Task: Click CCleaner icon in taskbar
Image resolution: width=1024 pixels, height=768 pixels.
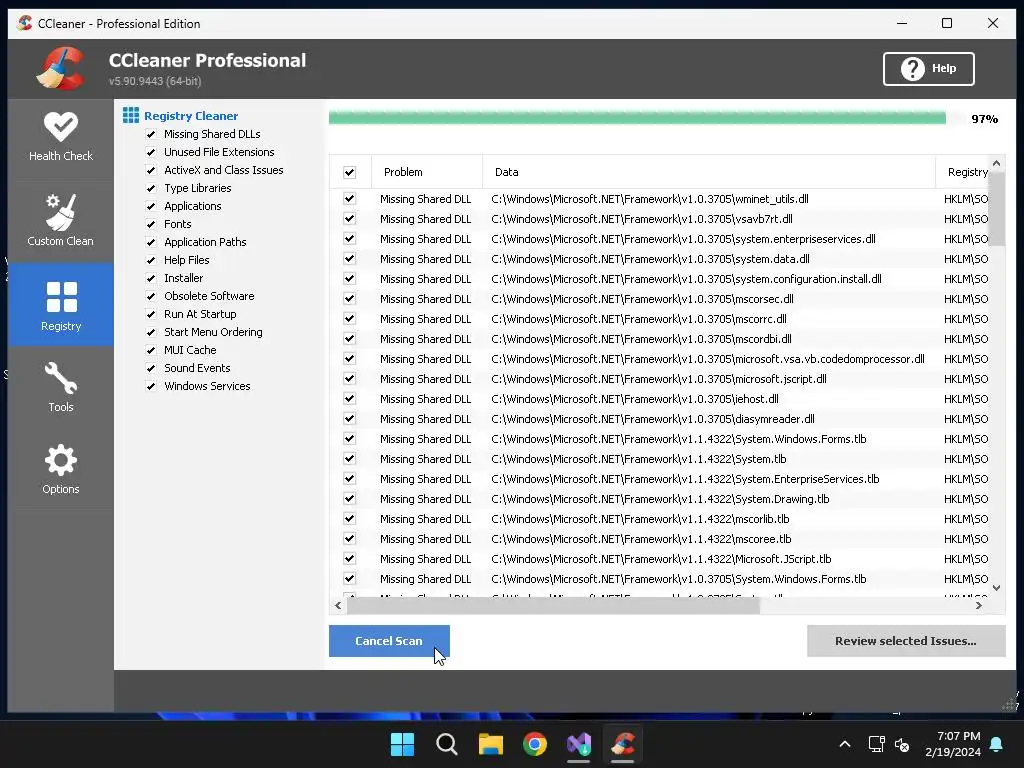Action: [x=622, y=744]
